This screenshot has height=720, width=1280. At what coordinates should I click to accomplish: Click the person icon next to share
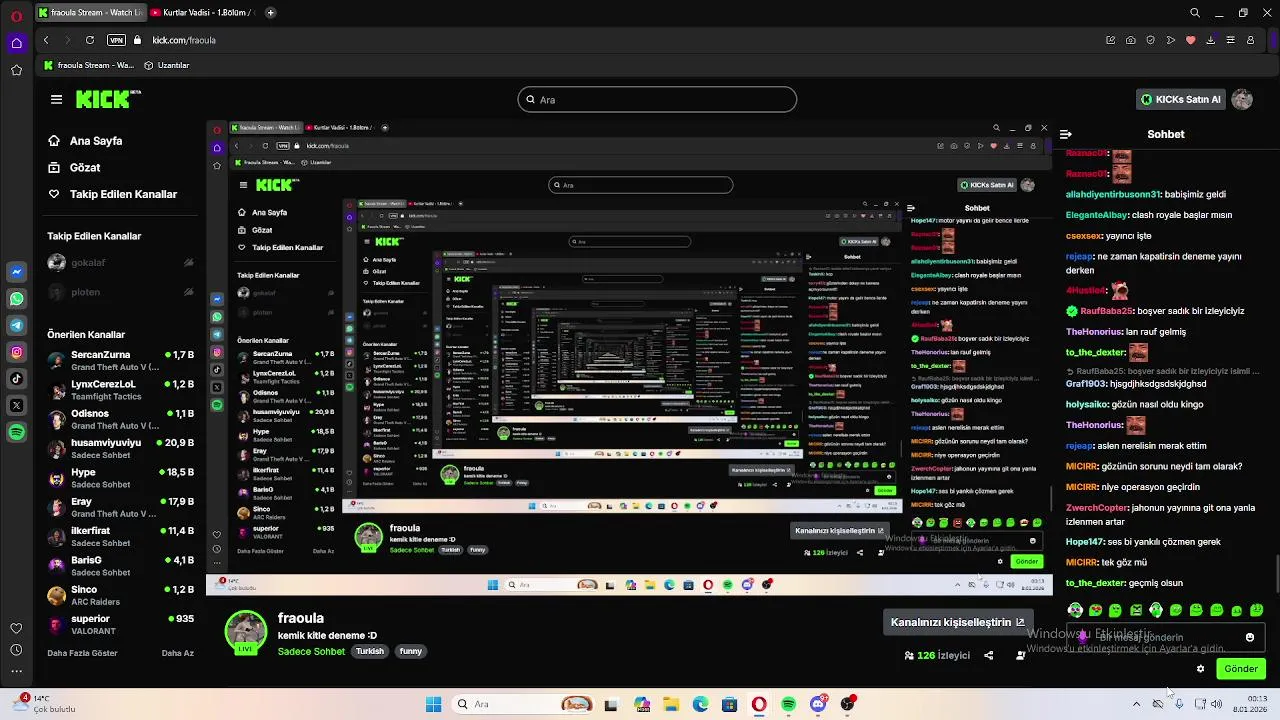click(x=1020, y=656)
